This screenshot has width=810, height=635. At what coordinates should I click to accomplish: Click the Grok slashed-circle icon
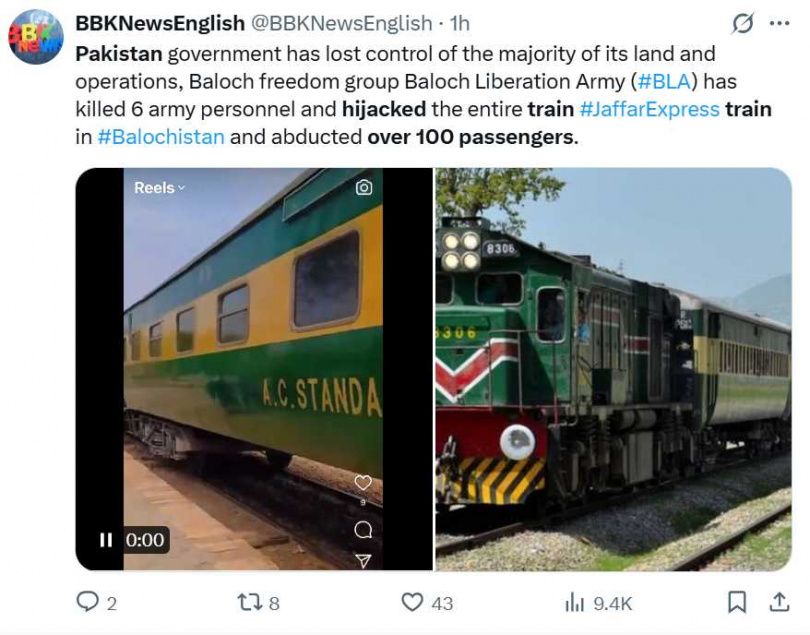click(743, 23)
